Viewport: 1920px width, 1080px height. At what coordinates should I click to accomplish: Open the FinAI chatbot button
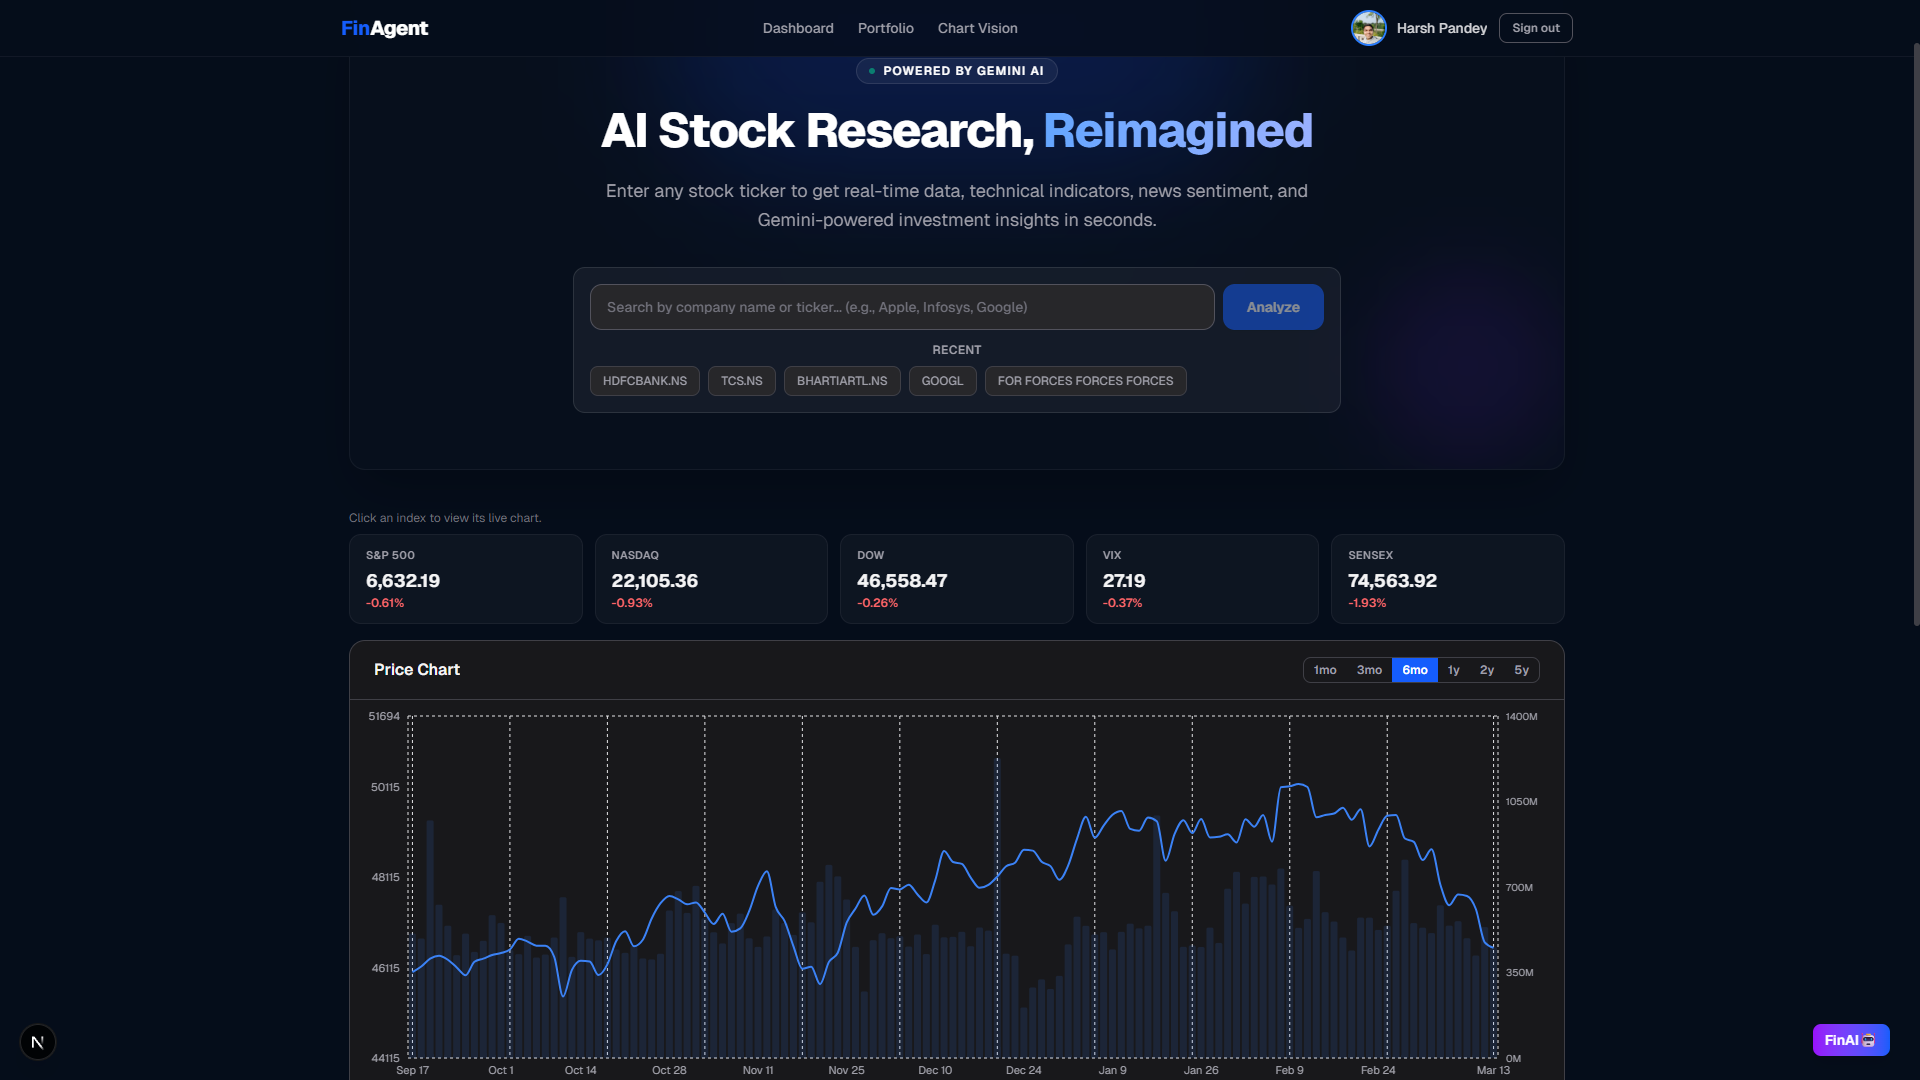[1850, 1040]
